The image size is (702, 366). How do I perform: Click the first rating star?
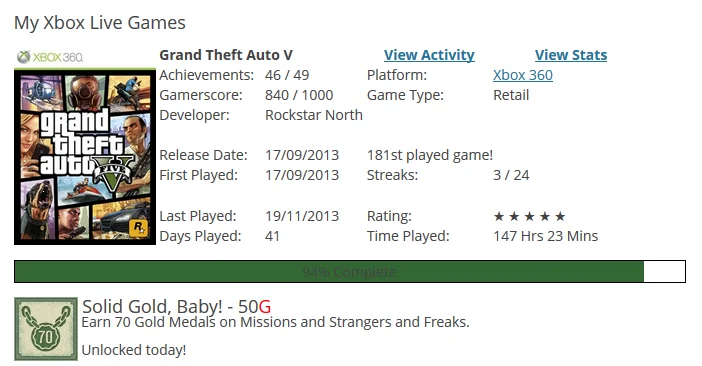[499, 217]
